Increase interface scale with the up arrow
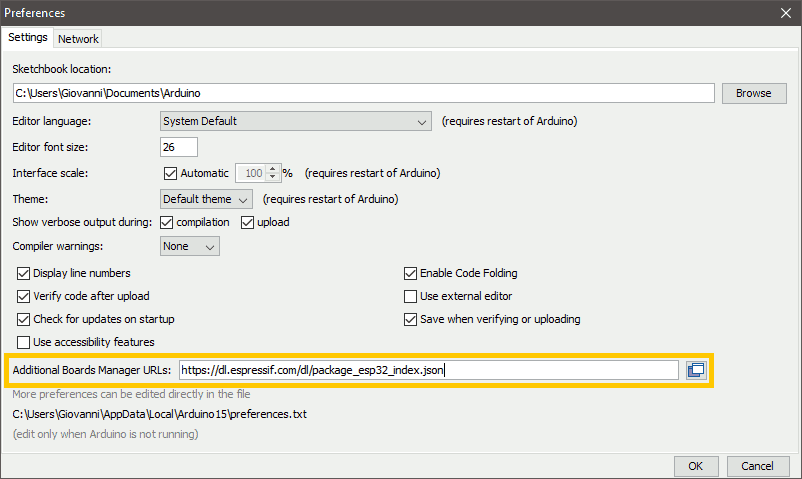The image size is (802, 479). 273,168
